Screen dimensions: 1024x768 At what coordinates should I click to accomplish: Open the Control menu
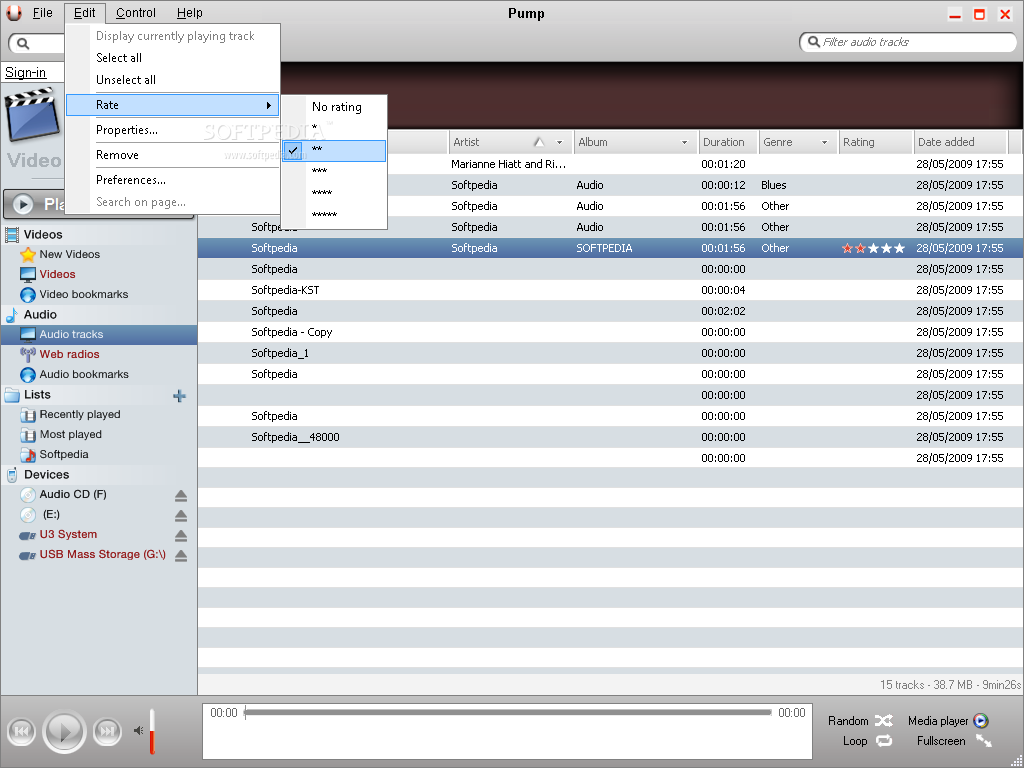point(136,12)
